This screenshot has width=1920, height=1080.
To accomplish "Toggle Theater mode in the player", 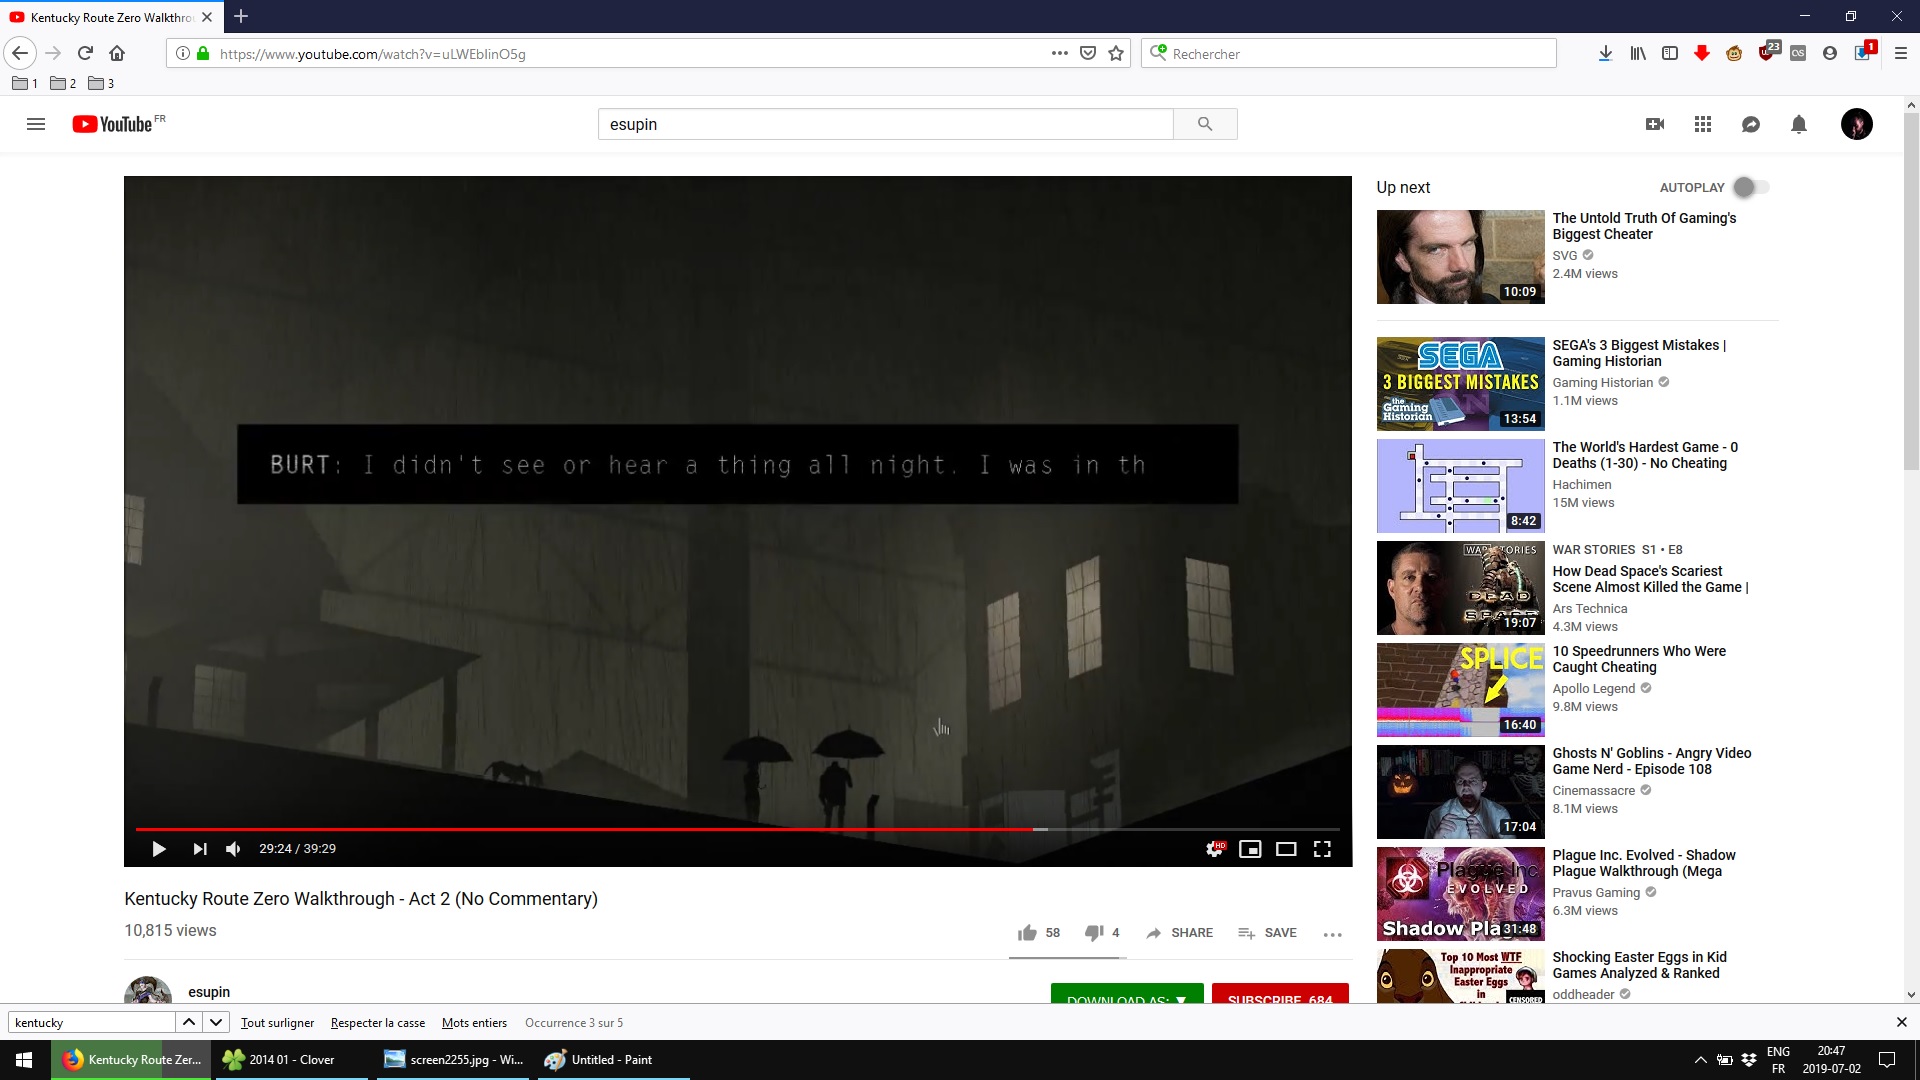I will pos(1286,849).
